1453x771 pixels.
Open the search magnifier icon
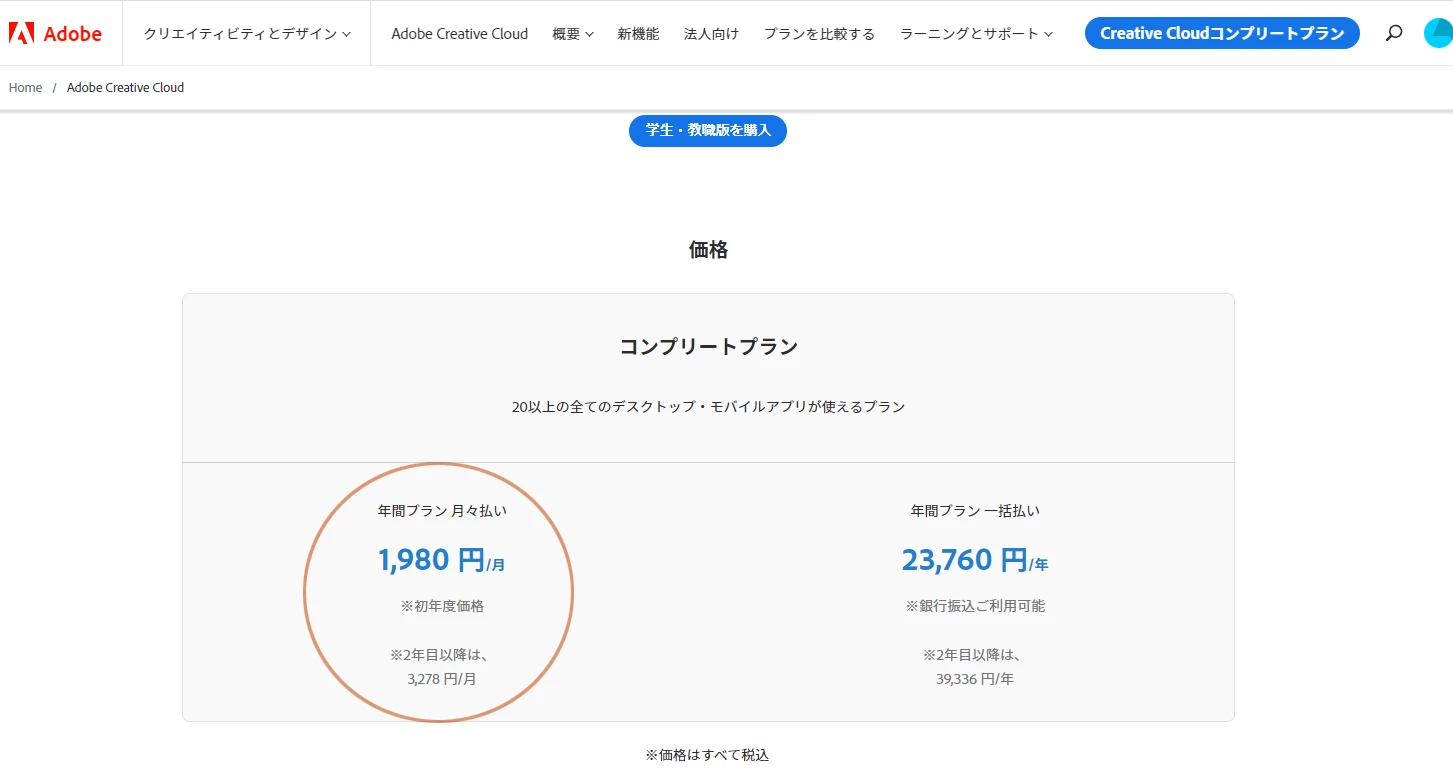(x=1393, y=33)
